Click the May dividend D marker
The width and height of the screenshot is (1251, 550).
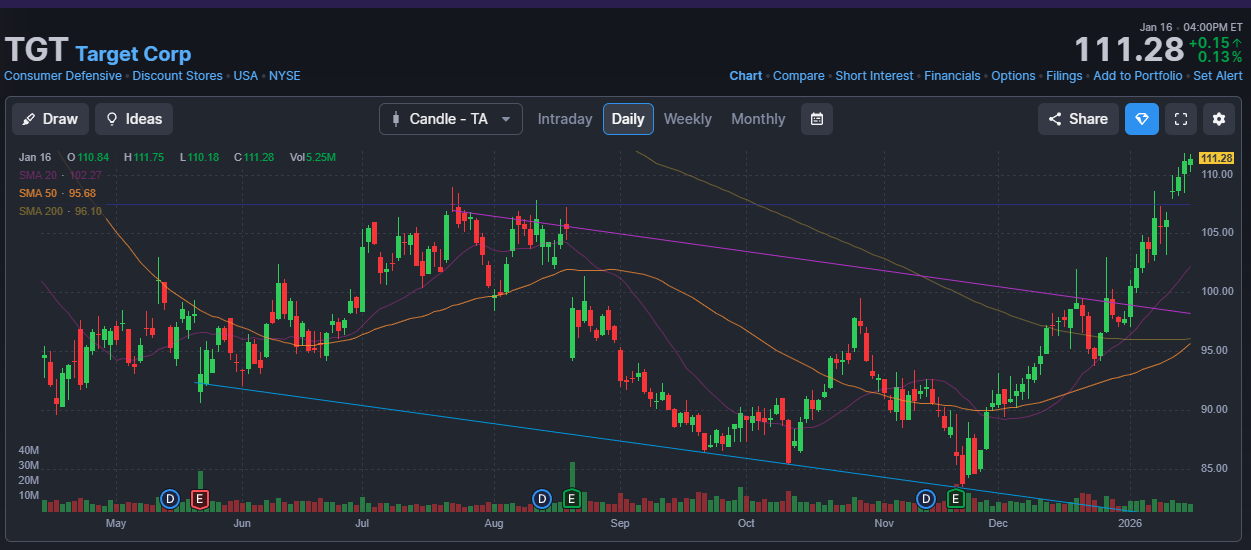click(x=170, y=498)
